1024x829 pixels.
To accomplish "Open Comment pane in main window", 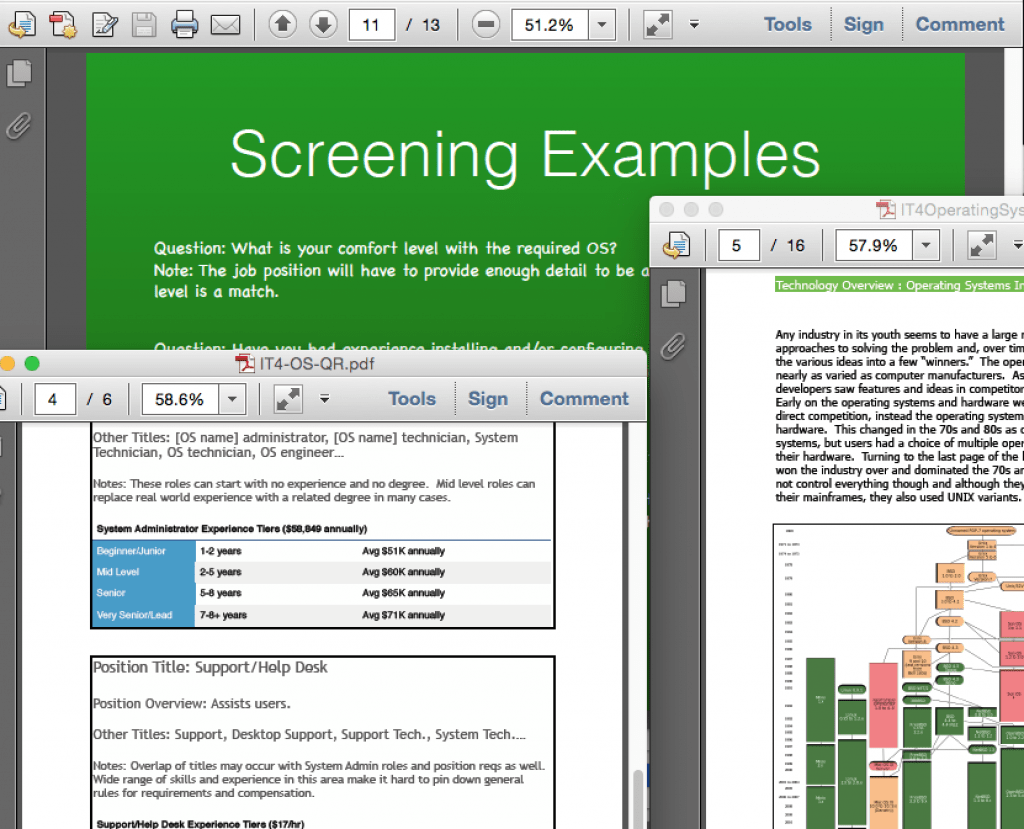I will pyautogui.click(x=959, y=25).
